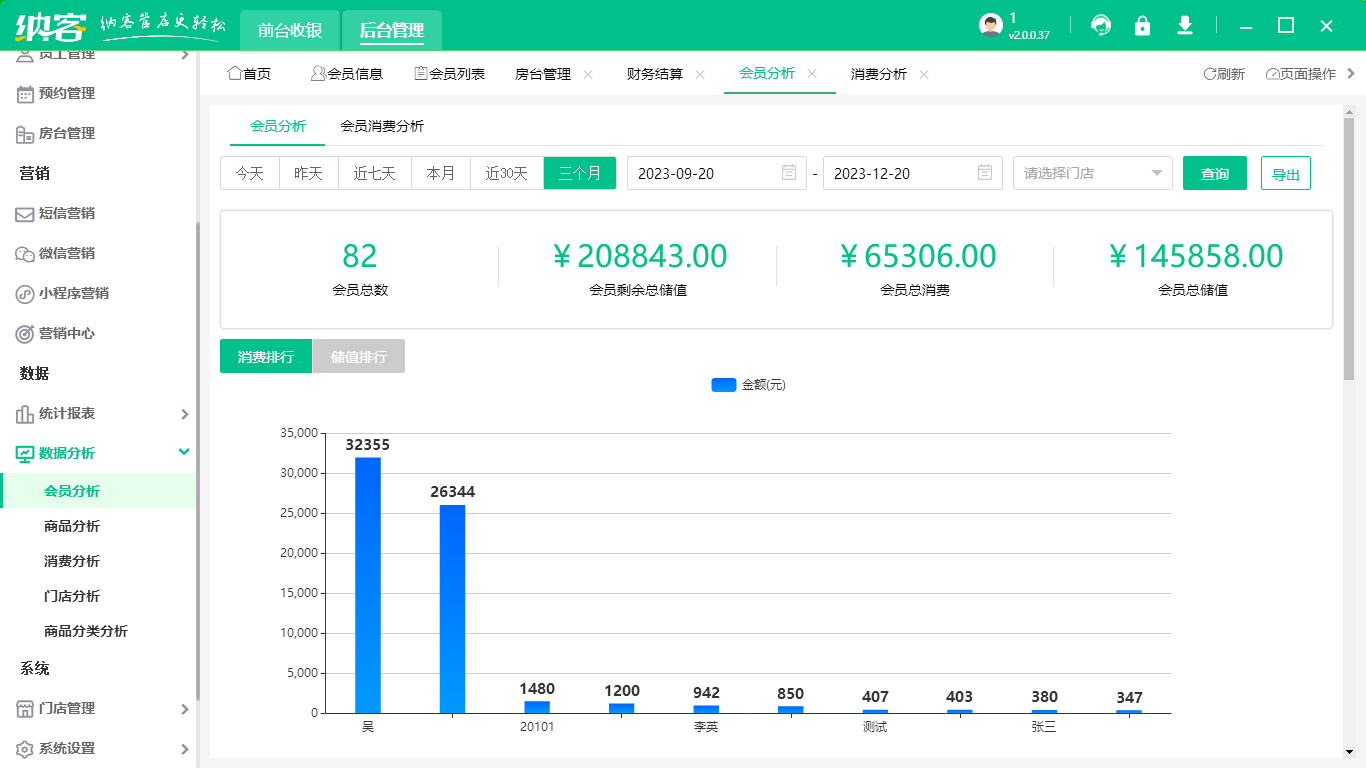The width and height of the screenshot is (1366, 768).
Task: Click the user avatar icon
Action: click(x=990, y=26)
